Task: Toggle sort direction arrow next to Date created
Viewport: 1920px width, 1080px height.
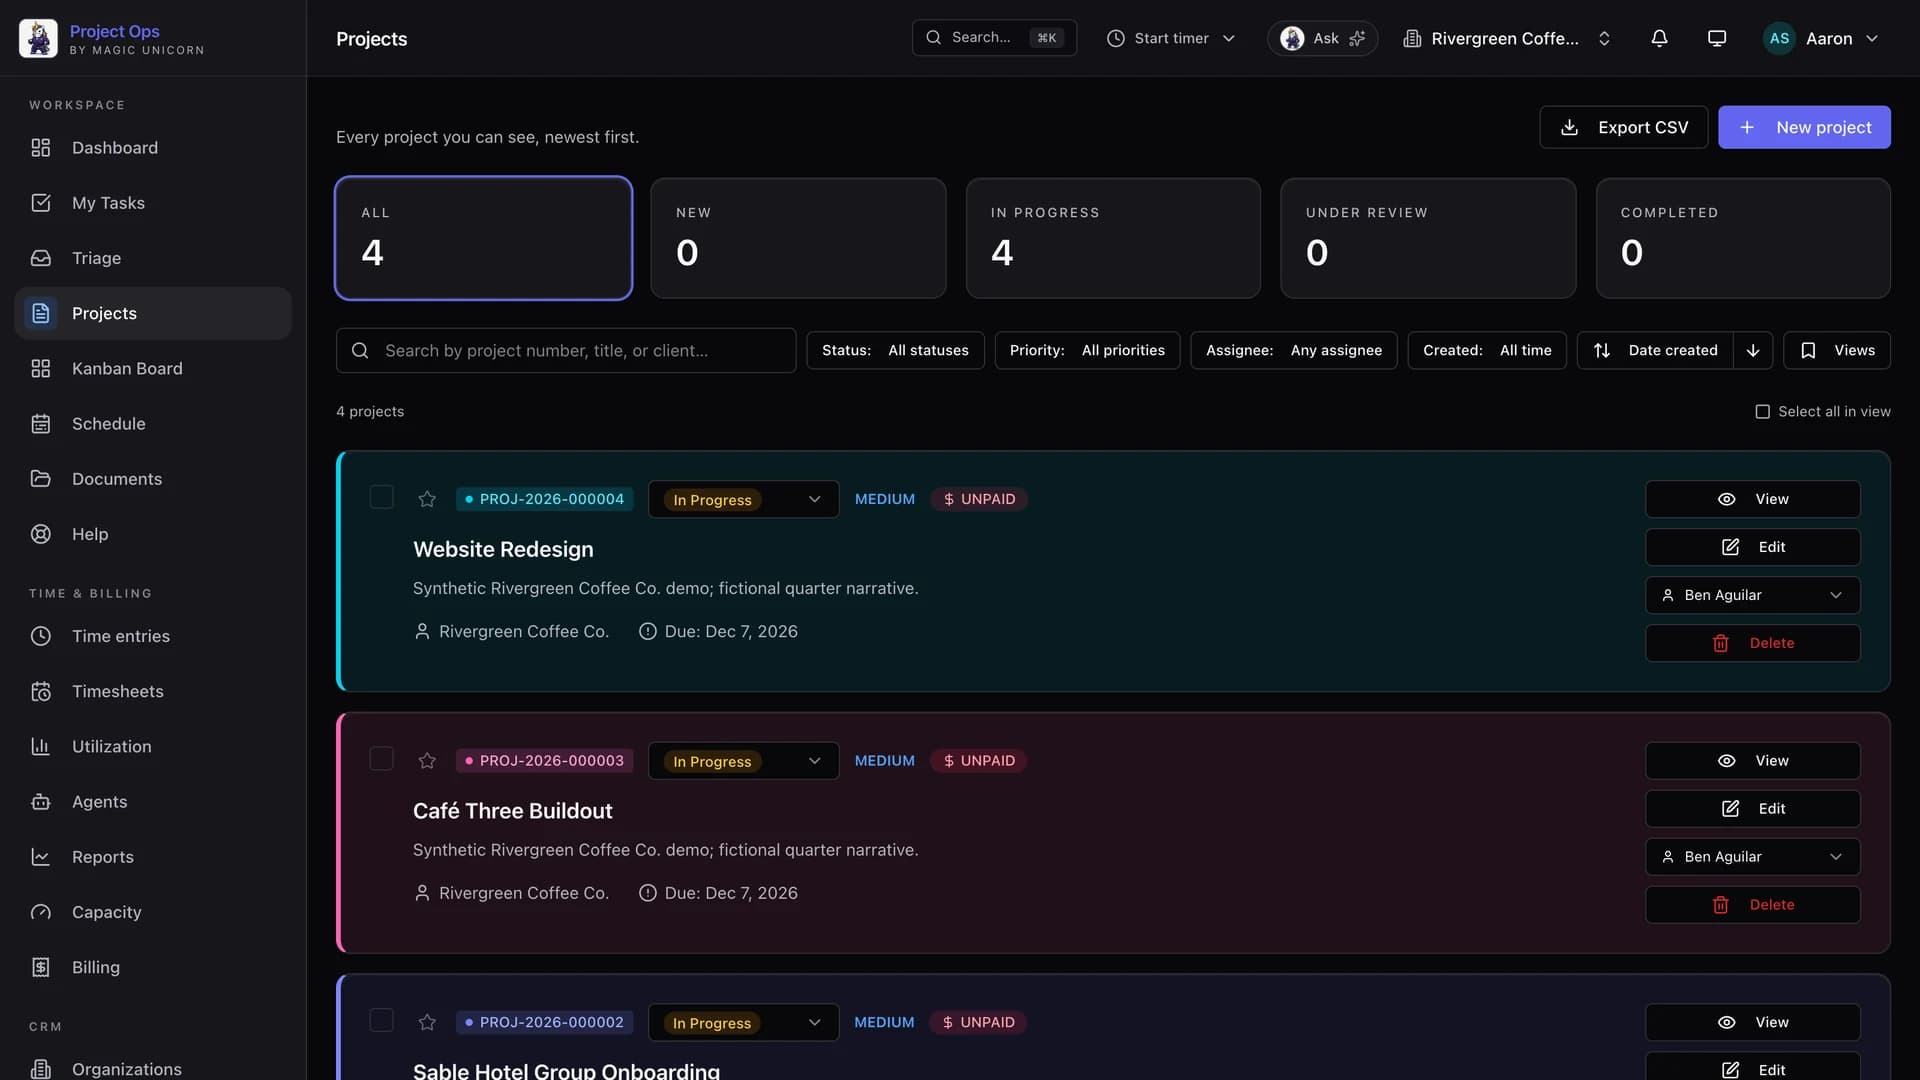Action: pyautogui.click(x=1753, y=350)
